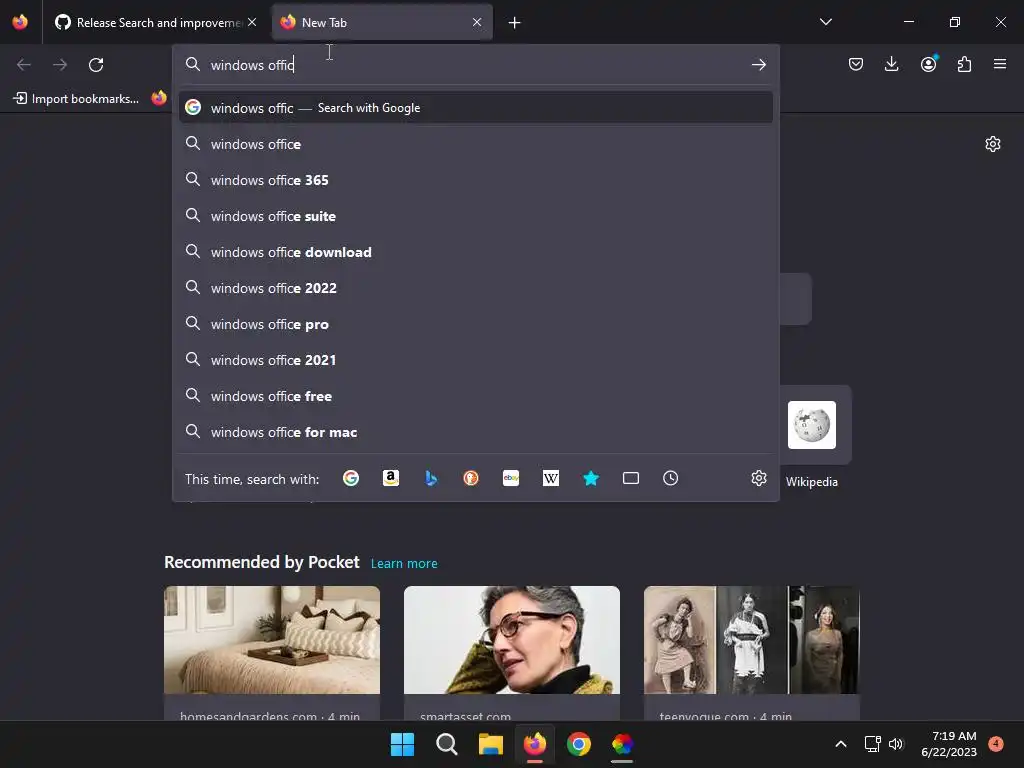1024x768 pixels.
Task: Choose suggestion 'windows office pro'
Action: tap(475, 325)
